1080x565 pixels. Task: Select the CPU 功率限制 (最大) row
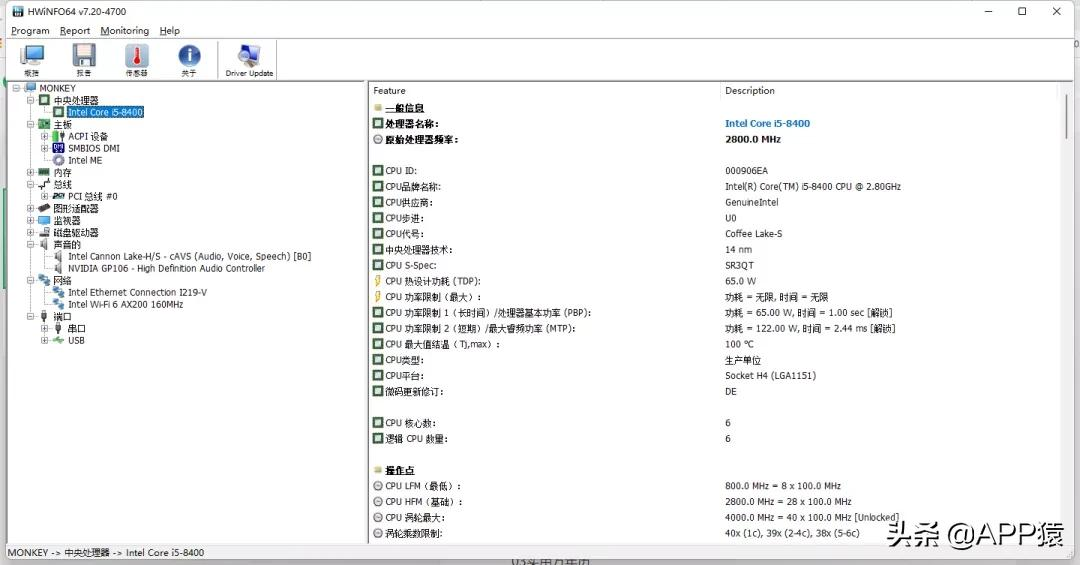[x=714, y=297]
